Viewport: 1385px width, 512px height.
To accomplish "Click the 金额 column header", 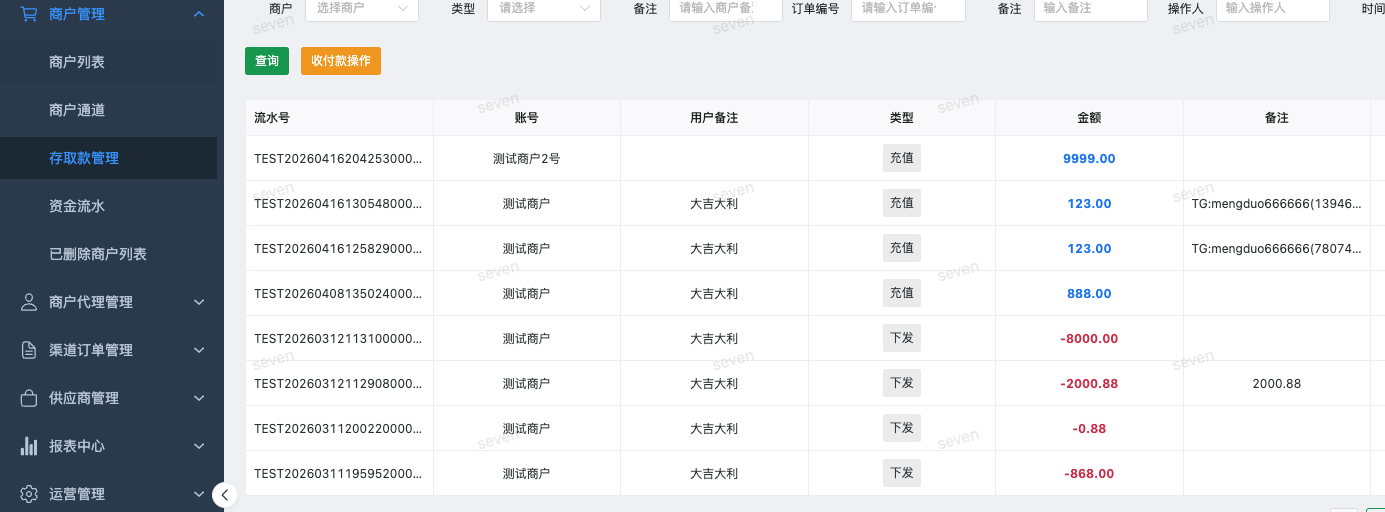I will tap(1089, 118).
